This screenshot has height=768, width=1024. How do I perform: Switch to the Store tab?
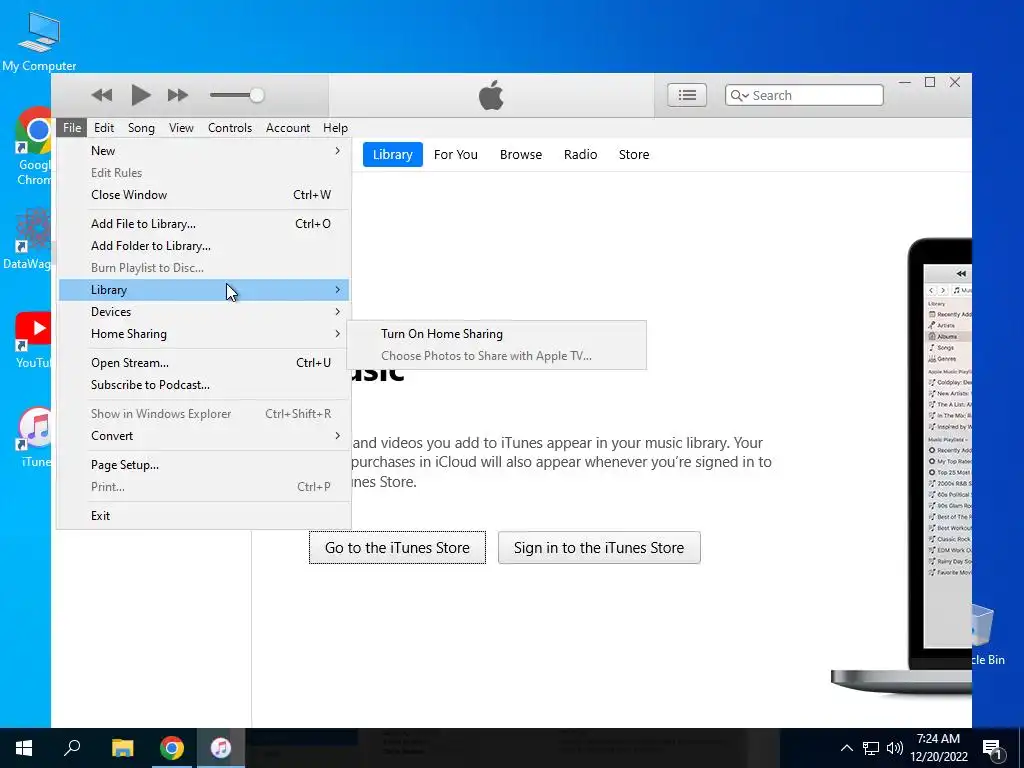coord(634,155)
